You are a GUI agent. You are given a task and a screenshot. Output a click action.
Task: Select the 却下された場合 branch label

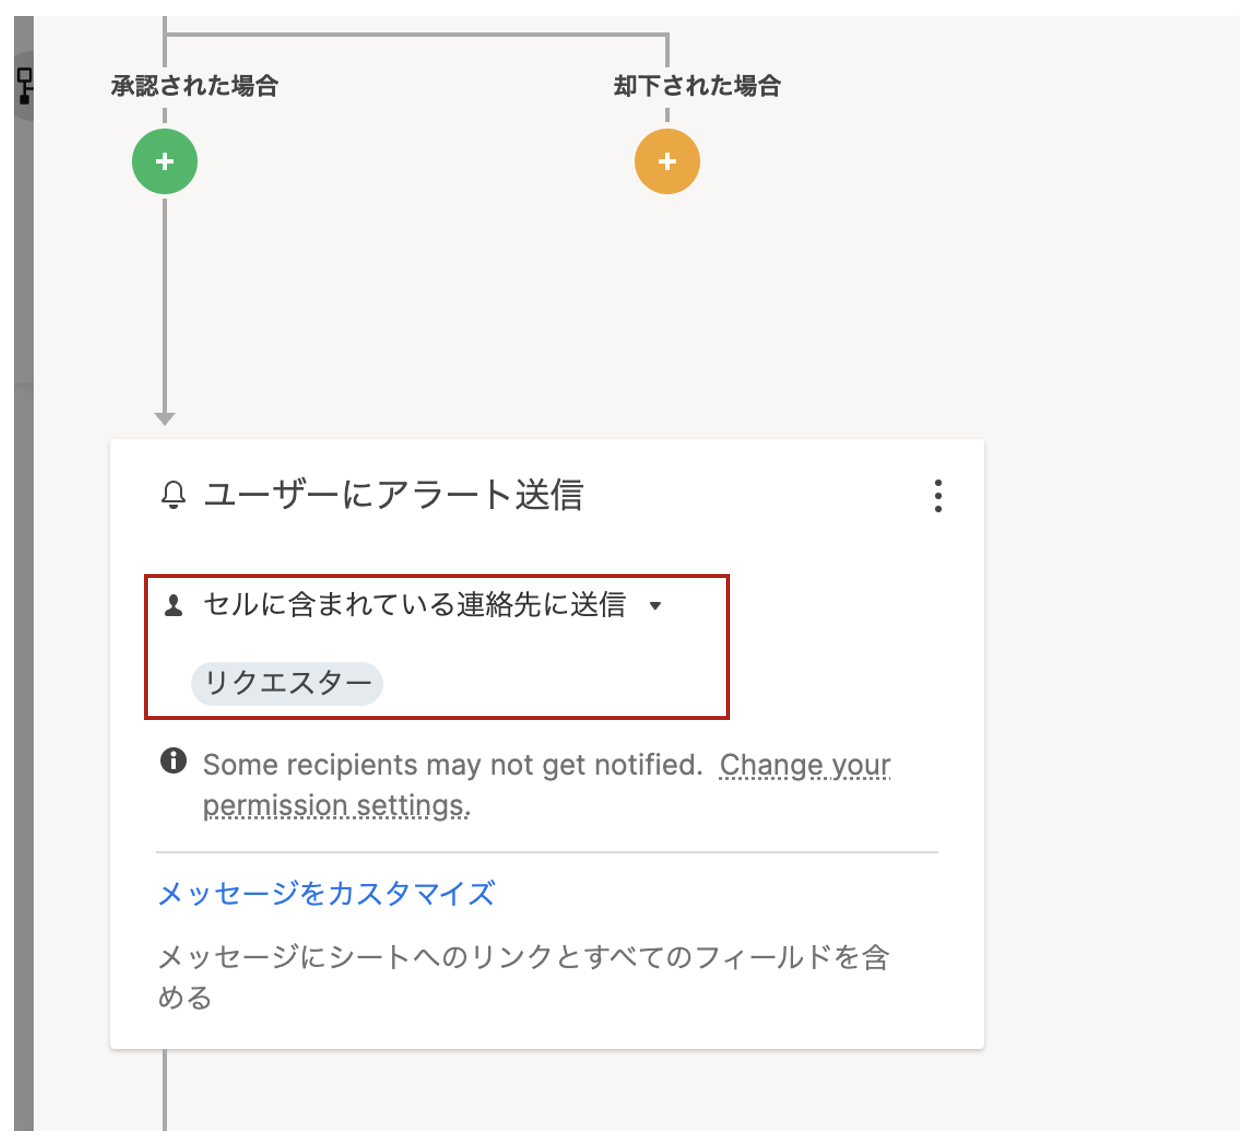pos(697,86)
